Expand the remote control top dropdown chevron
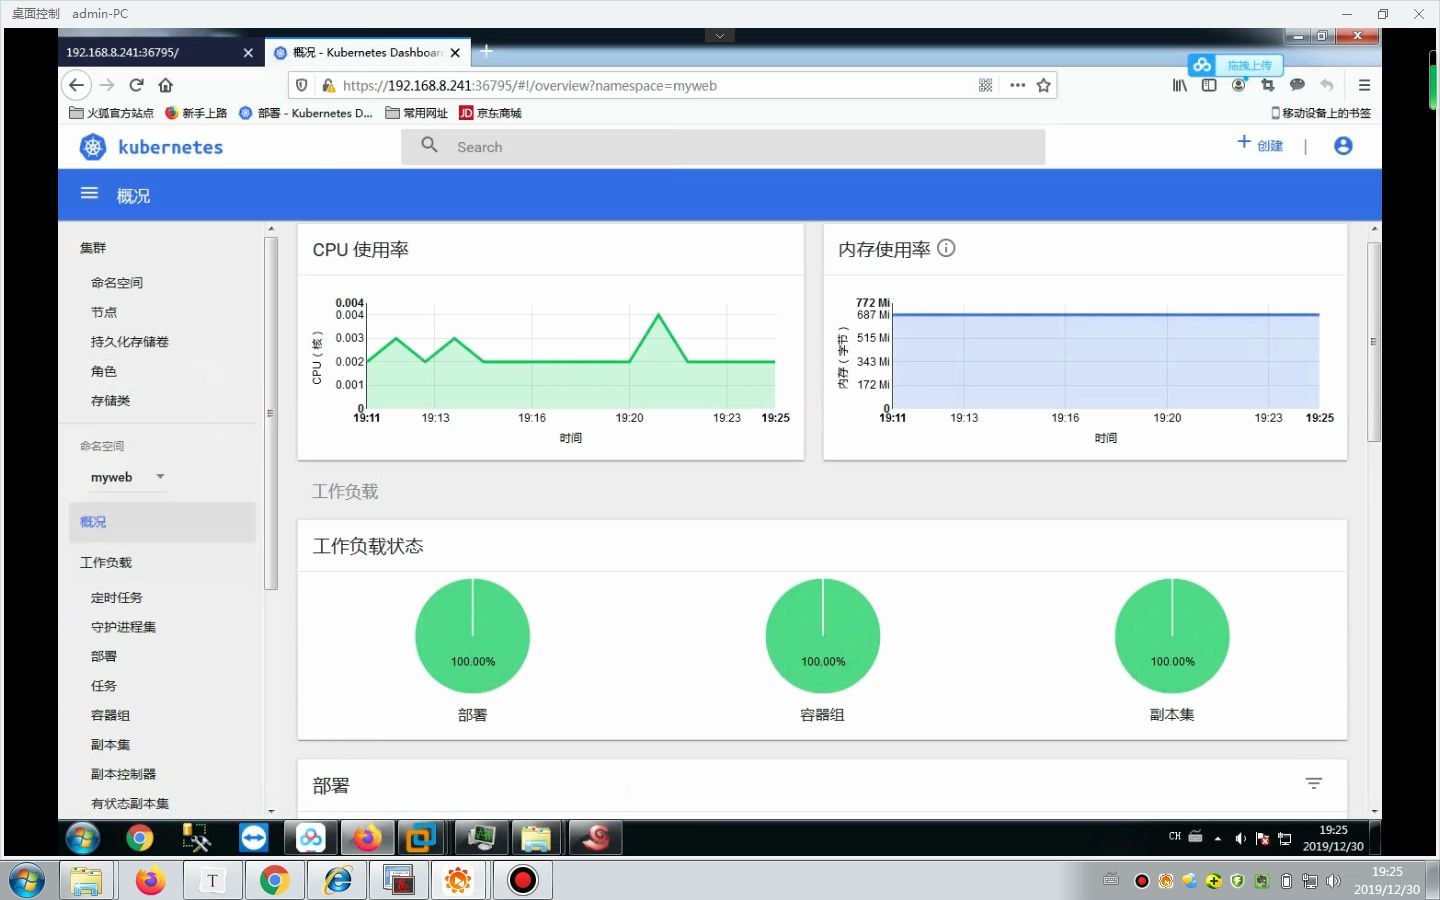This screenshot has width=1440, height=900. (719, 35)
